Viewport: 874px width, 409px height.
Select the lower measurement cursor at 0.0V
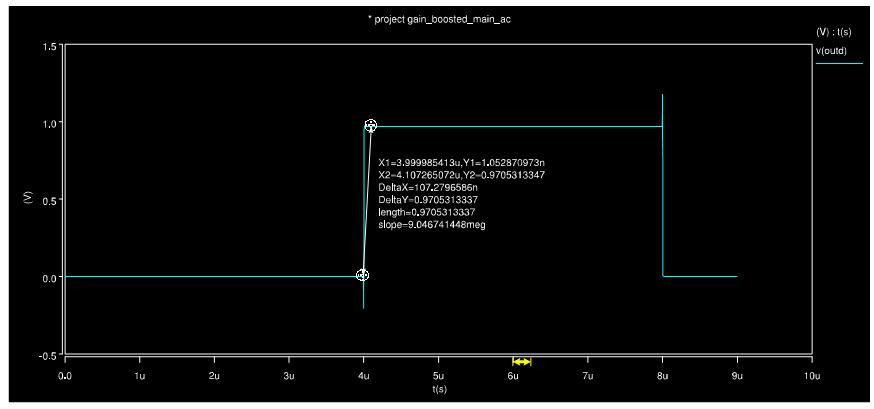tap(363, 275)
